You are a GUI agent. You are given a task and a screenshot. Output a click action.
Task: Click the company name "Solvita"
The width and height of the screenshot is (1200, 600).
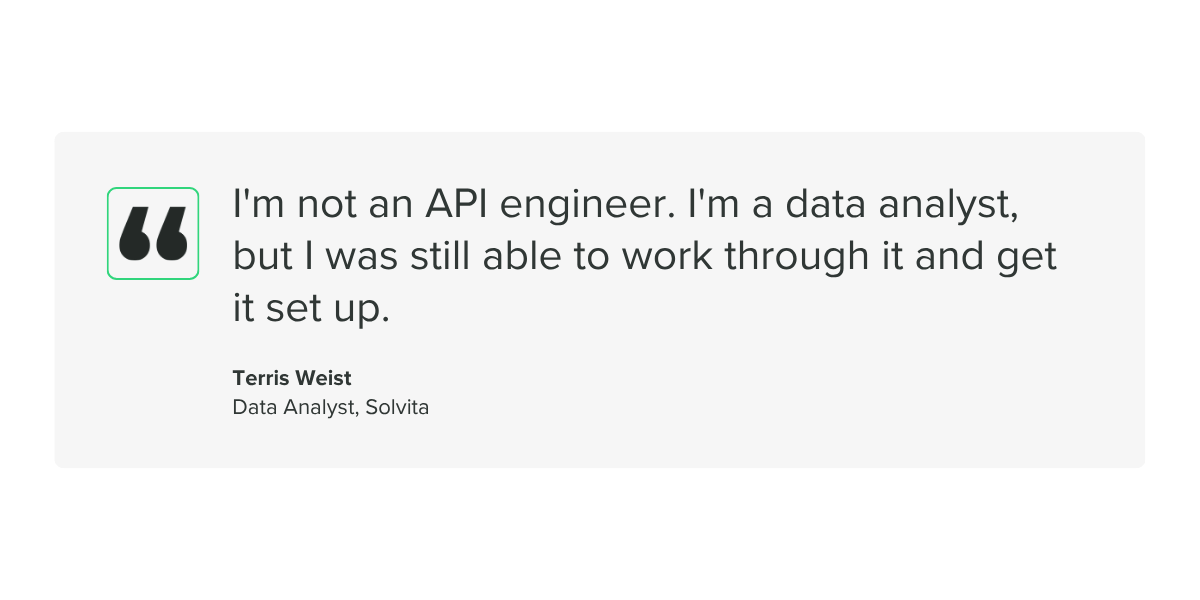397,408
